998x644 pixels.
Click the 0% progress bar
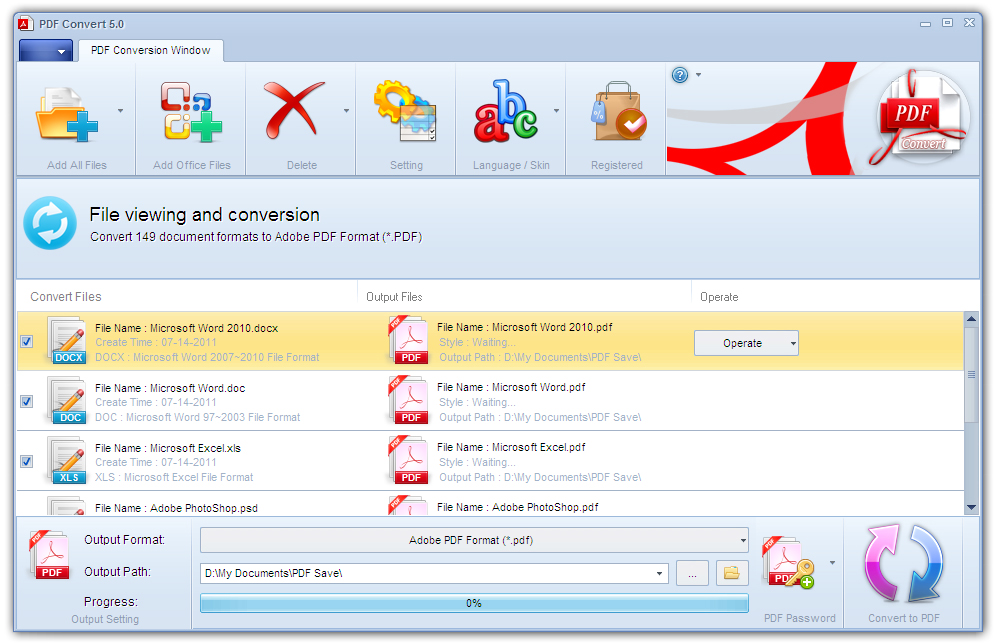point(474,603)
